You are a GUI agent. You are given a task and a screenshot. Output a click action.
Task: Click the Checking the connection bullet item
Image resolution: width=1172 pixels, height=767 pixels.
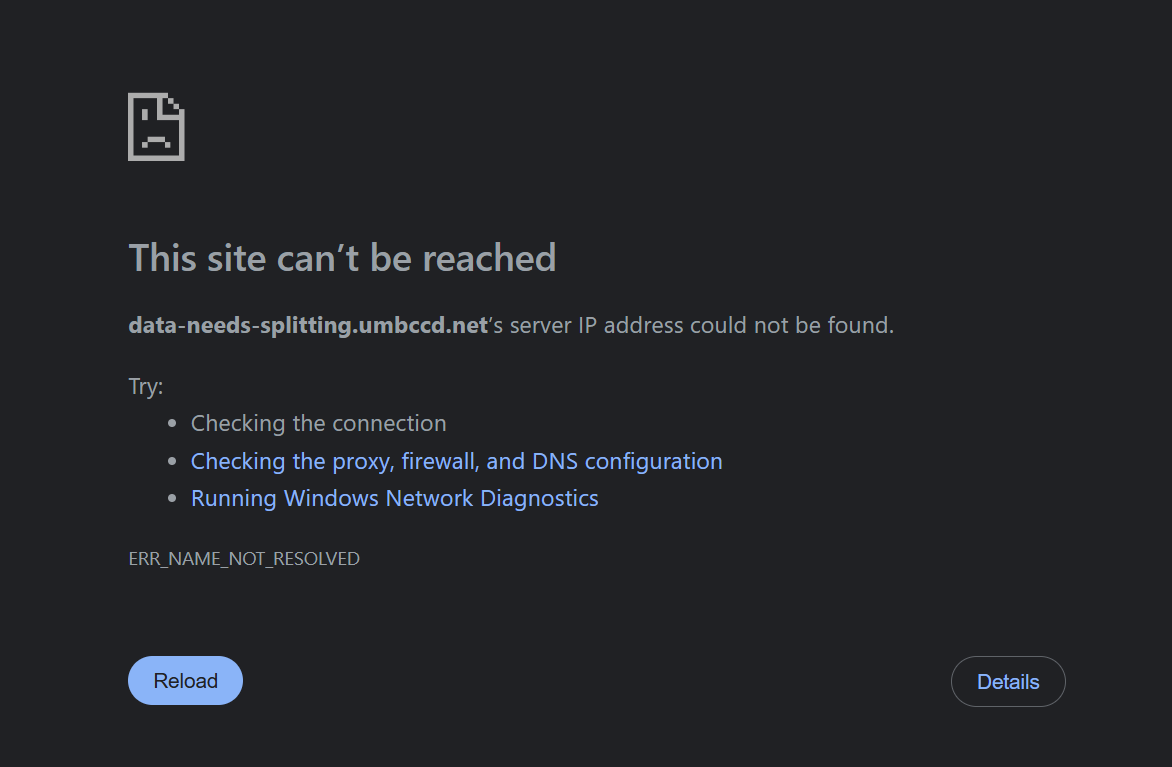tap(318, 423)
